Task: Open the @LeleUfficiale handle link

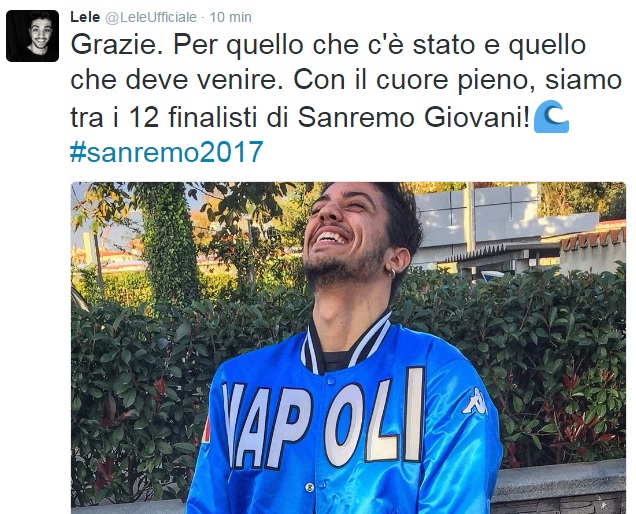Action: click(x=151, y=17)
